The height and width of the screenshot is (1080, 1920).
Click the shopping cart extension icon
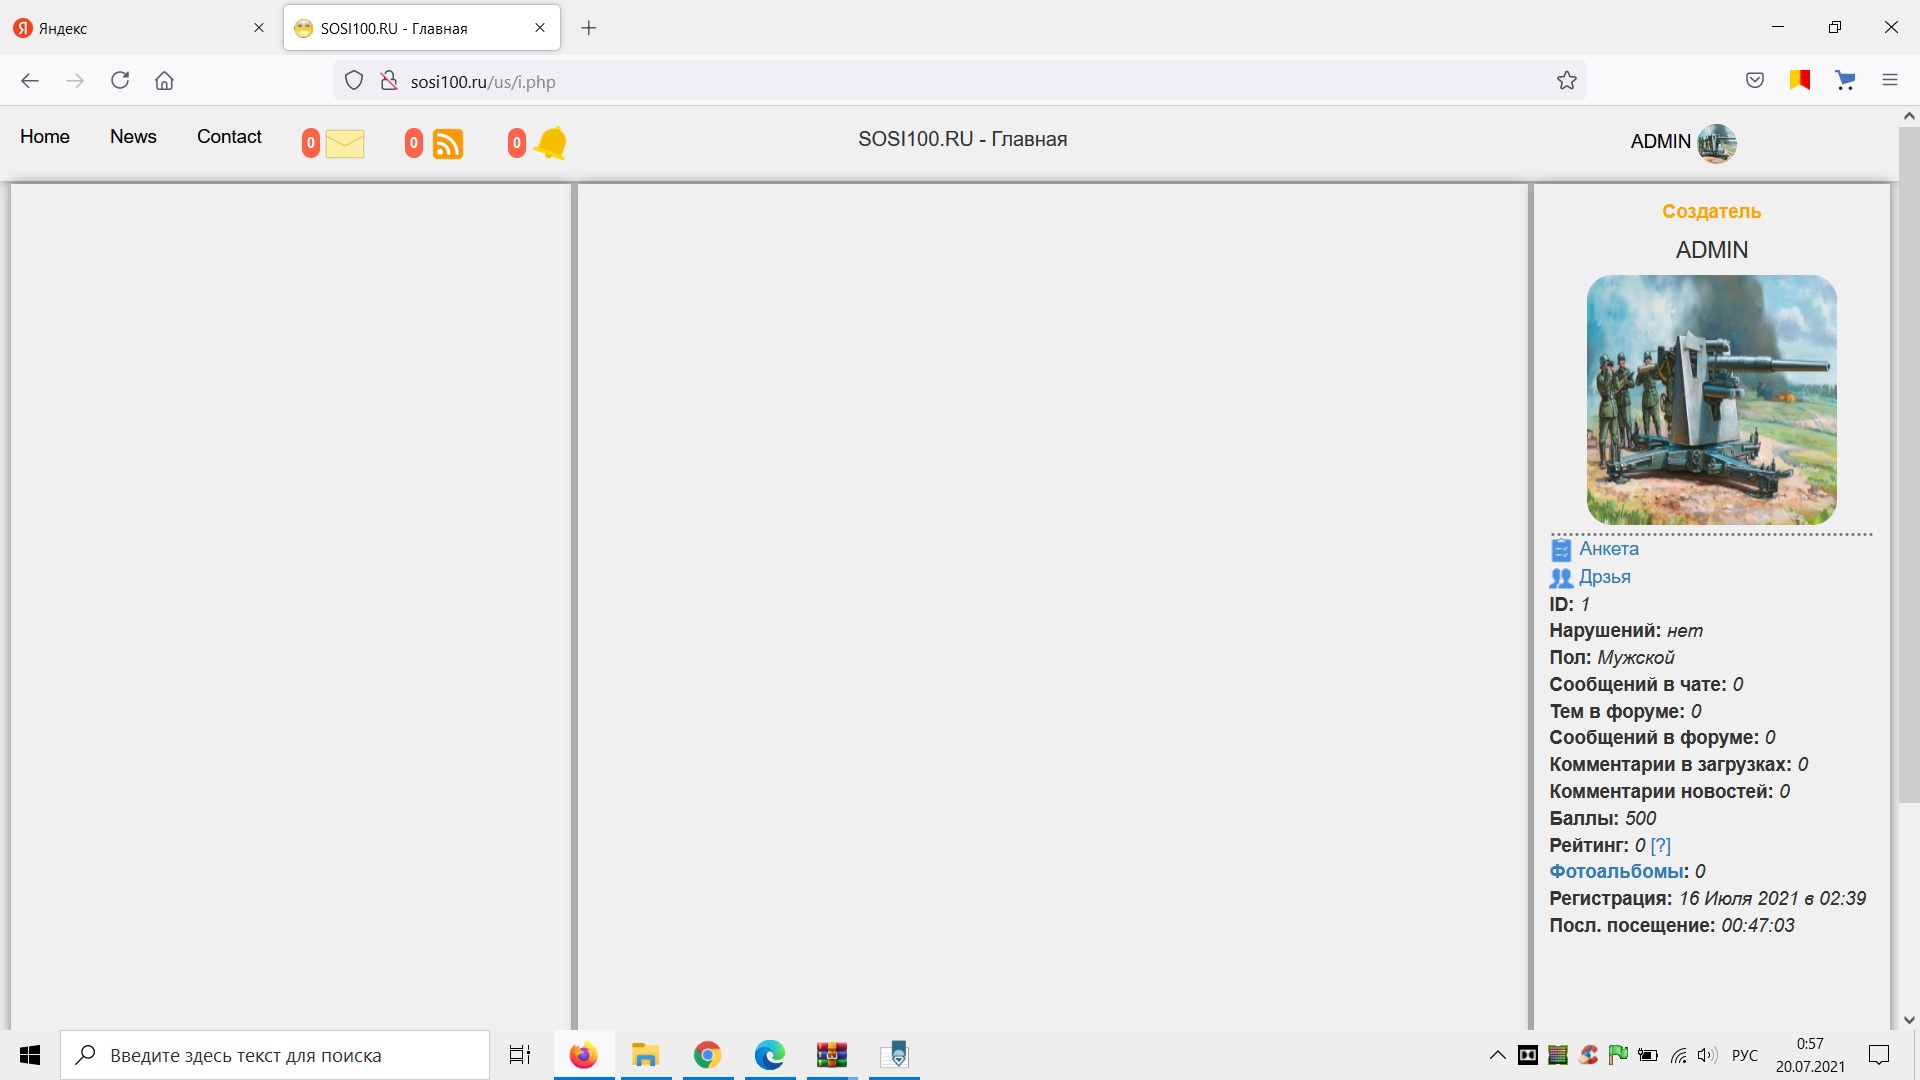coord(1845,81)
